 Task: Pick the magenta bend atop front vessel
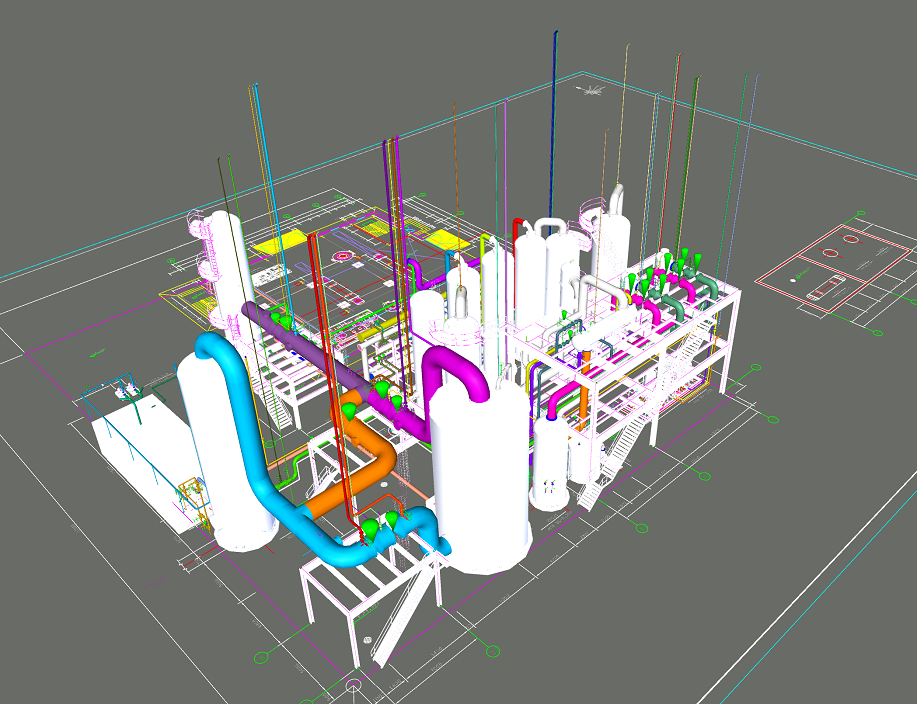[x=453, y=364]
